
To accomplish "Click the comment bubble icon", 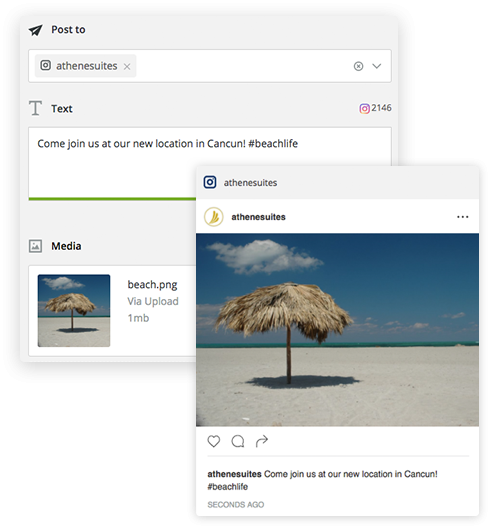I will point(238,441).
